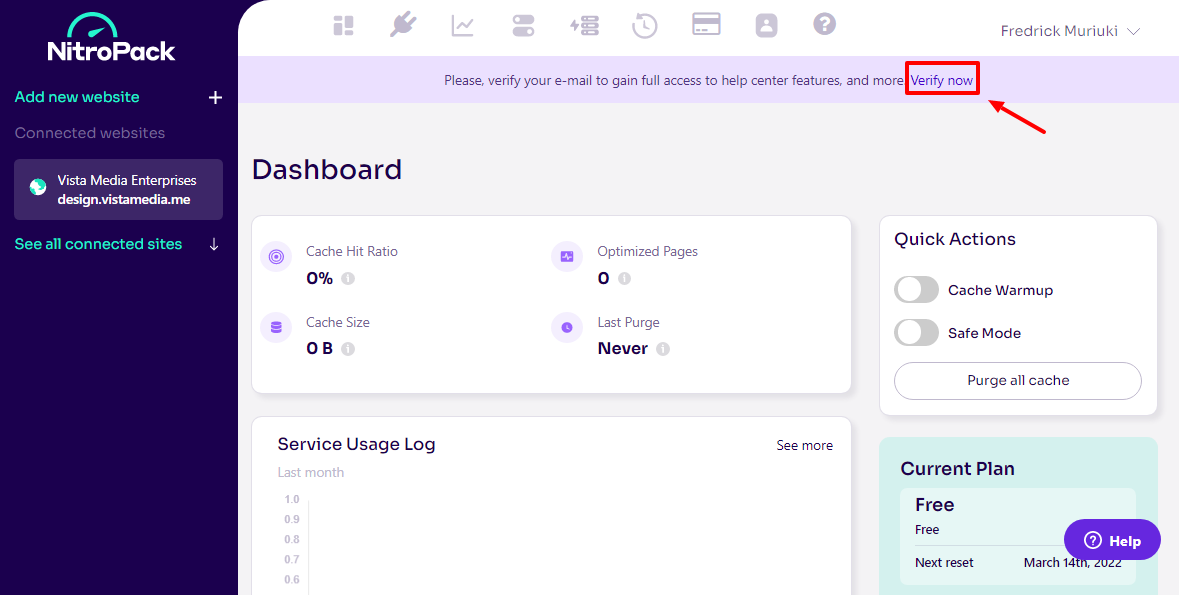Viewport: 1179px width, 595px height.
Task: Click the question mark icon in top navigation
Action: 824,25
